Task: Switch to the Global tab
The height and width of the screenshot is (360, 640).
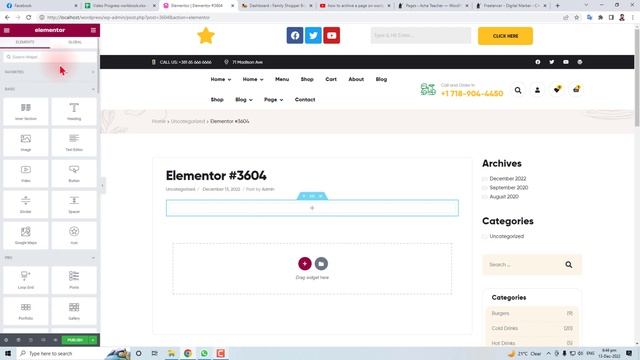Action: coord(75,42)
